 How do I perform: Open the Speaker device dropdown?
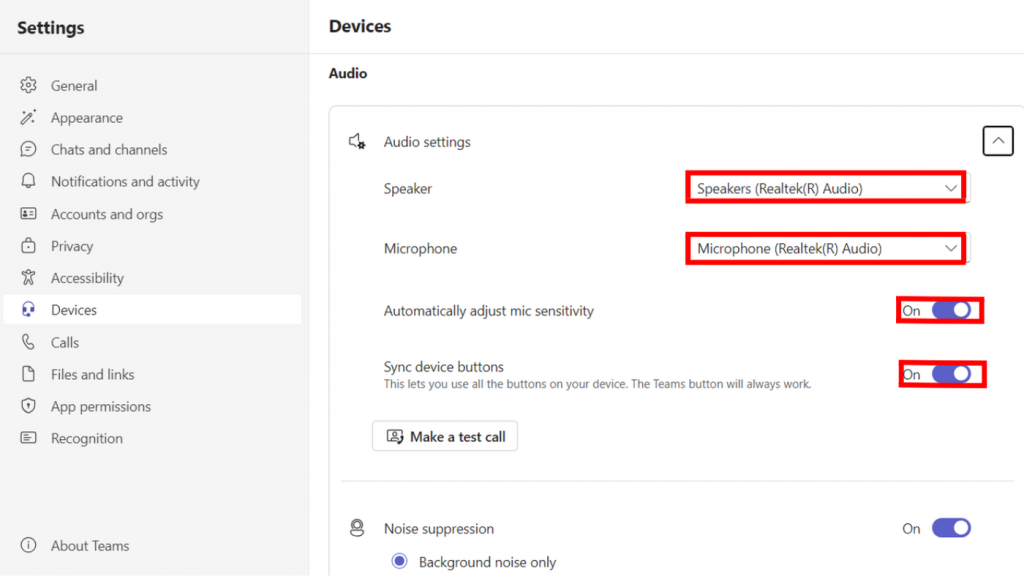click(x=827, y=188)
